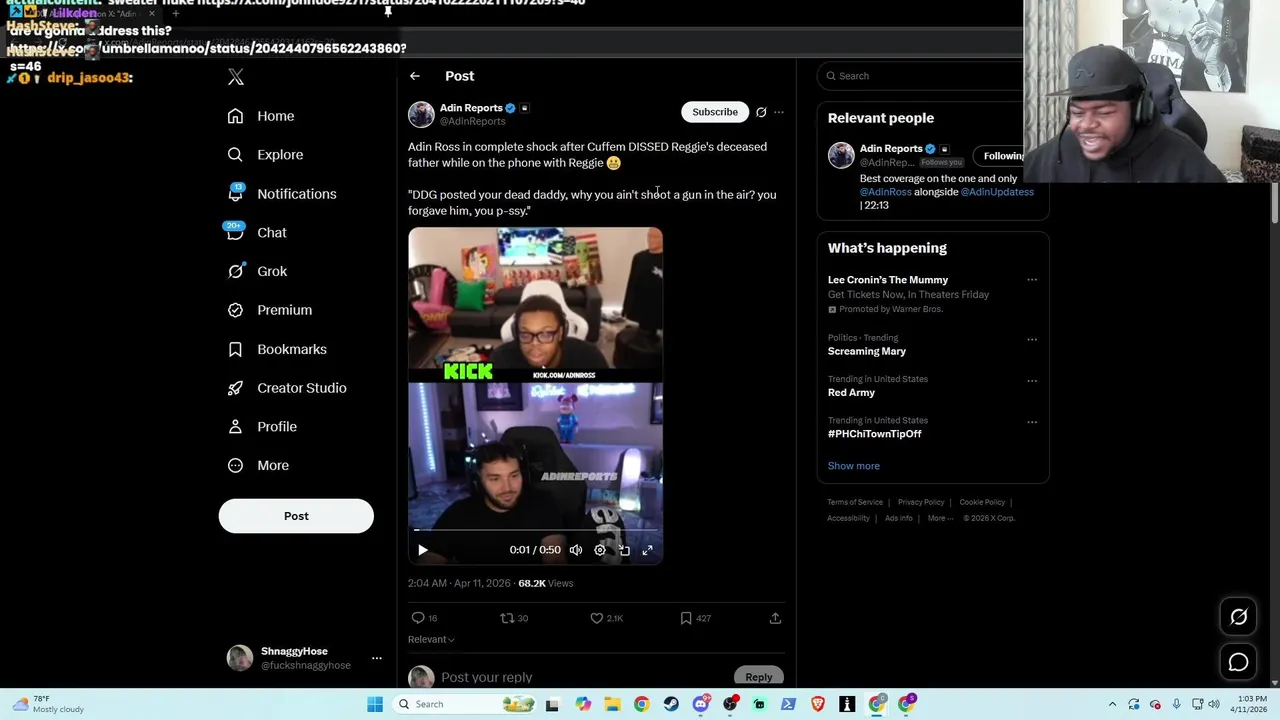
Task: Open options for Red Army trend
Action: point(1032,380)
